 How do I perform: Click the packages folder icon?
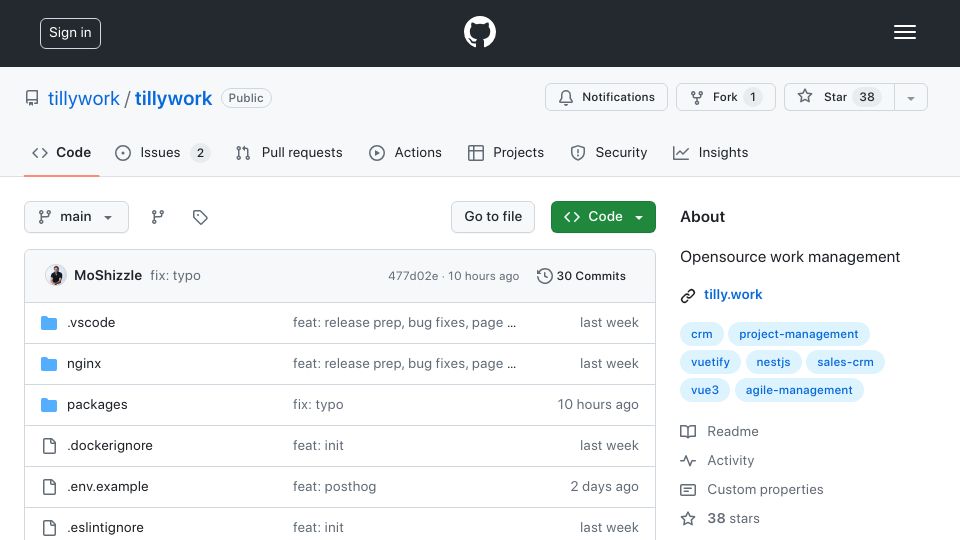point(49,405)
